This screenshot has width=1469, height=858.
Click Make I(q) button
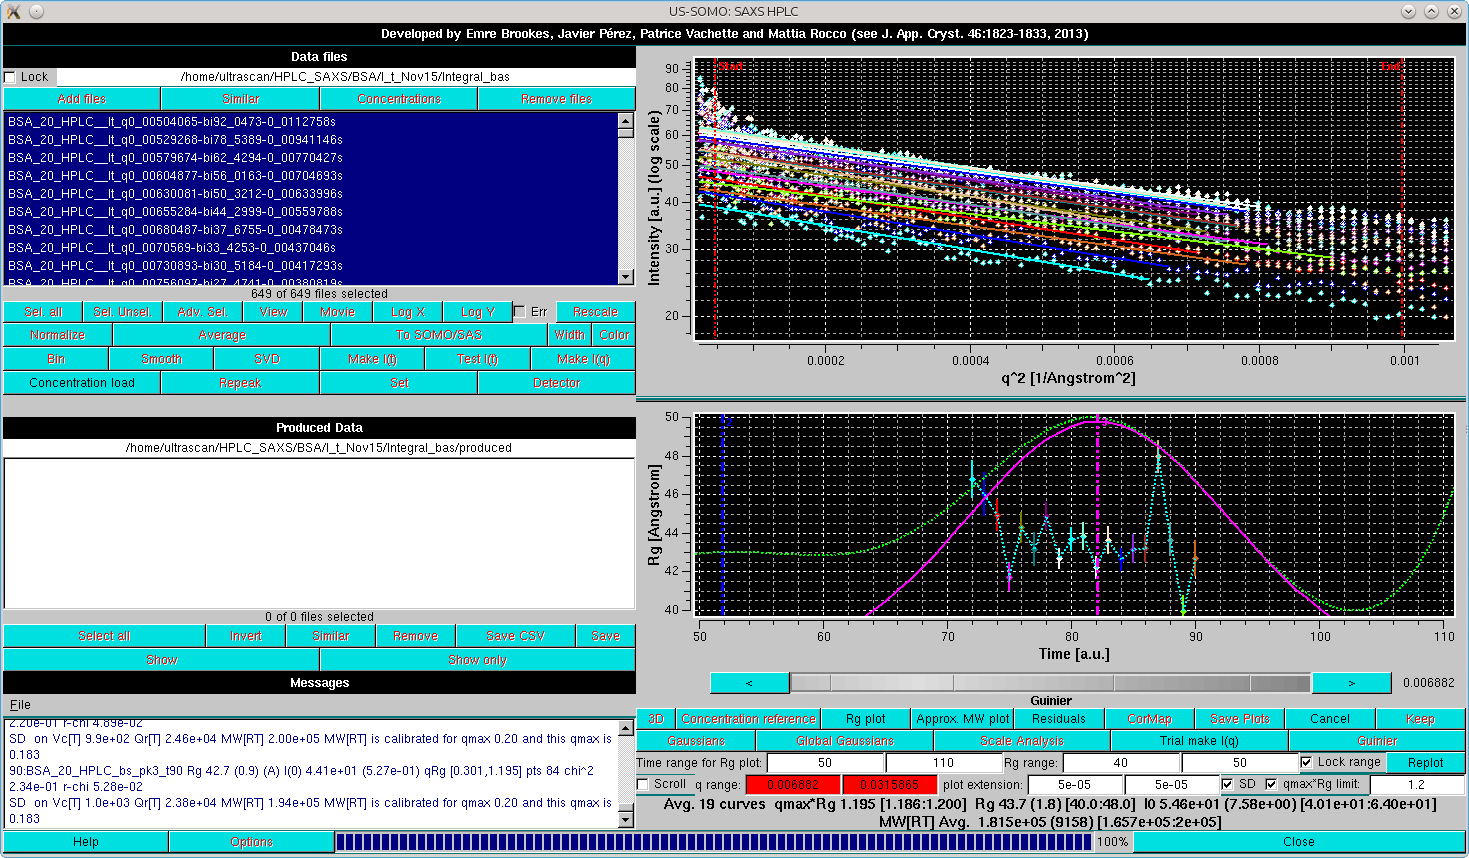coord(583,359)
